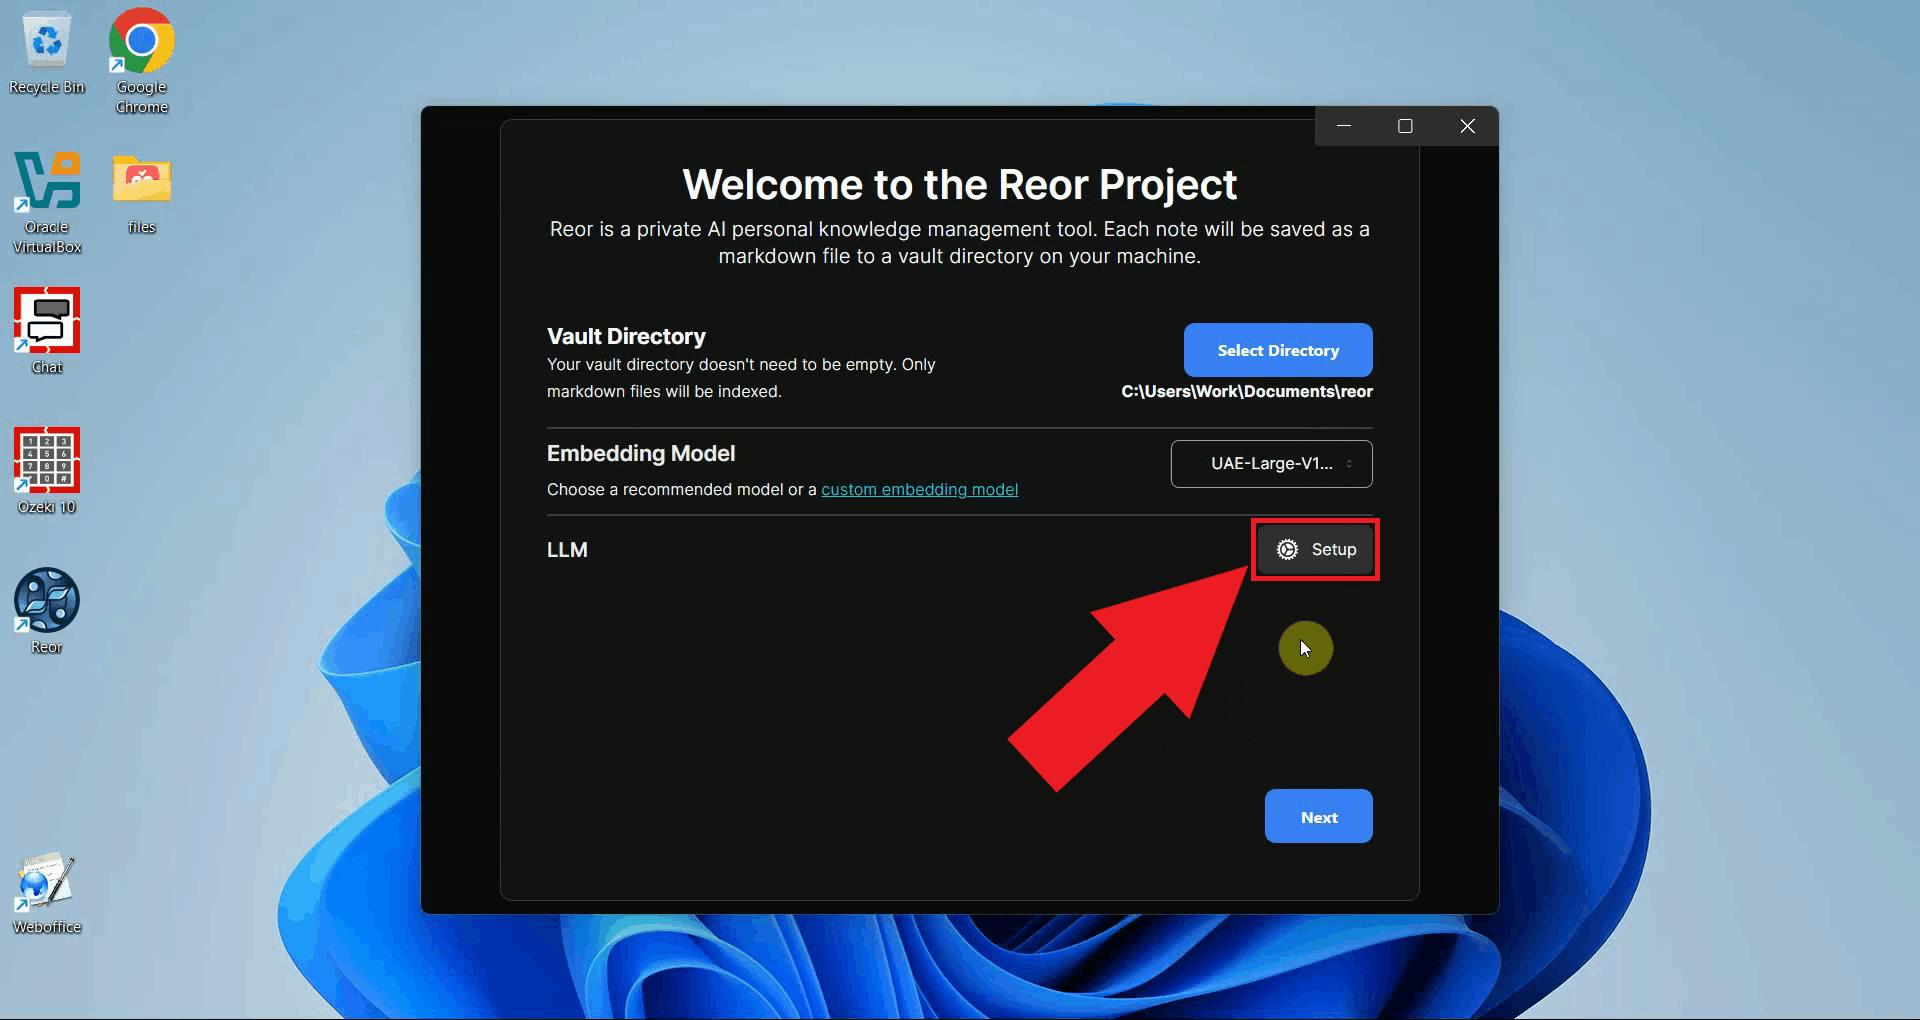Select the Chat desktop shortcut

47,331
